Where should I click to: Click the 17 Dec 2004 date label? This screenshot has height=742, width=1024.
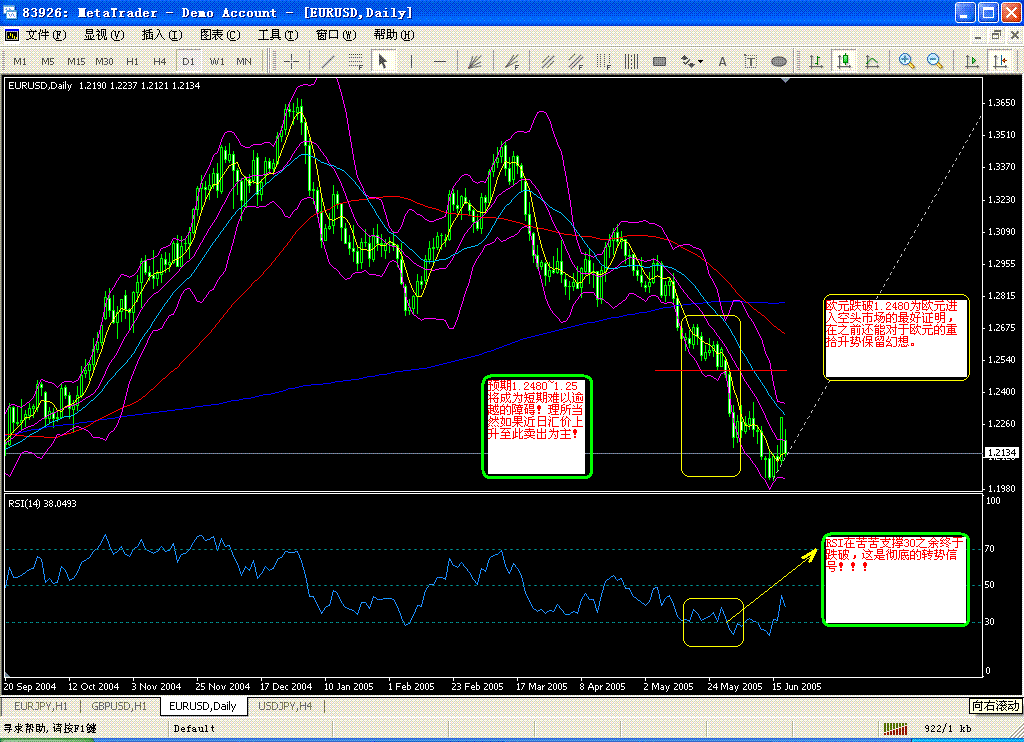[286, 686]
